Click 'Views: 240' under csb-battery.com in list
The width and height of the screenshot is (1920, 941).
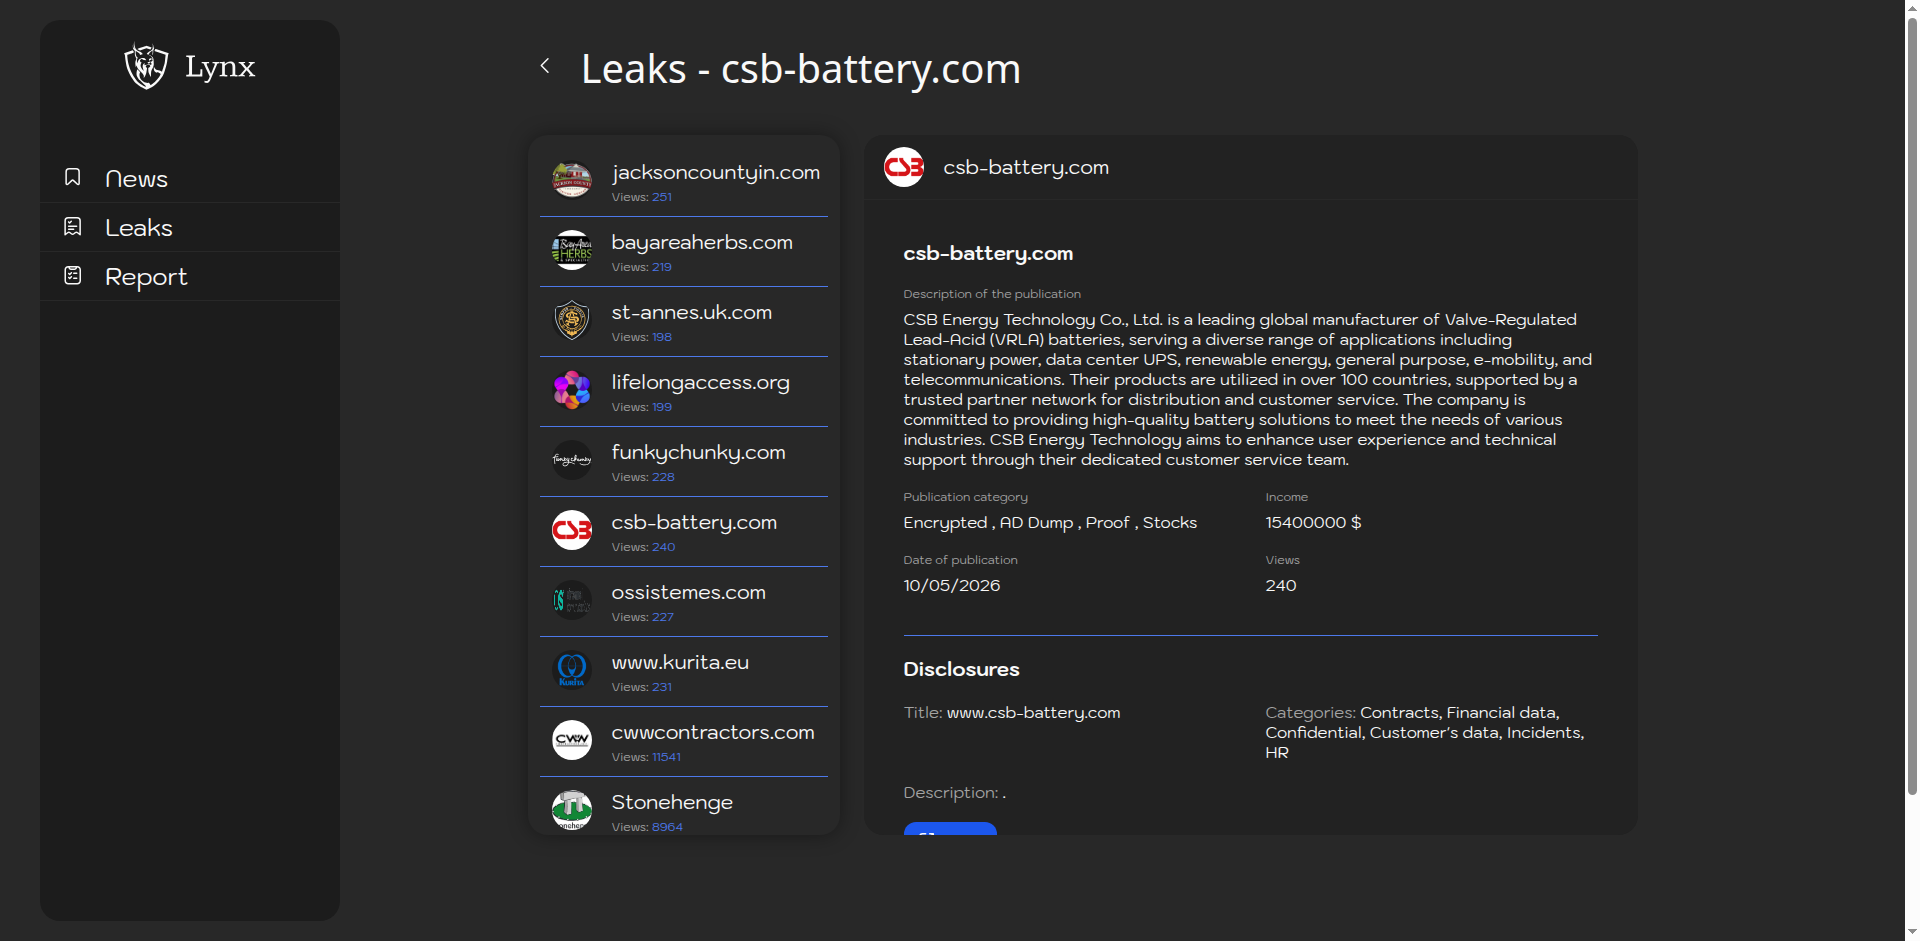[643, 547]
